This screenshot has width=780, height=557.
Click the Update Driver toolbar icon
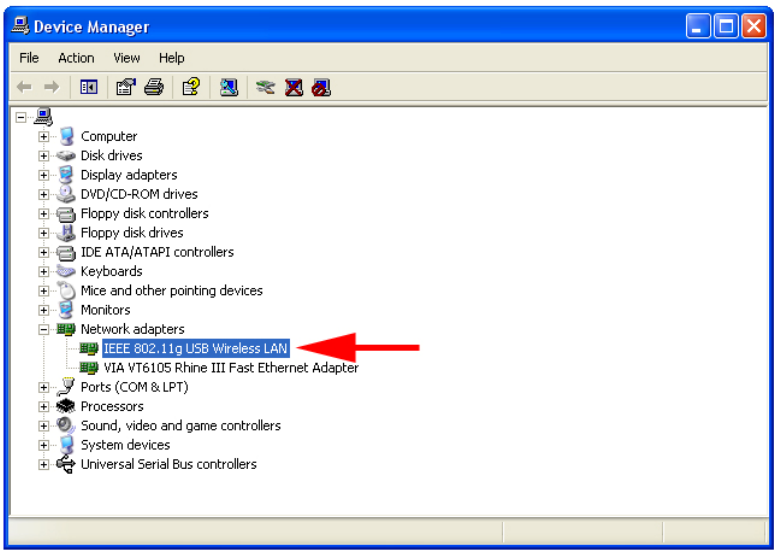[266, 88]
